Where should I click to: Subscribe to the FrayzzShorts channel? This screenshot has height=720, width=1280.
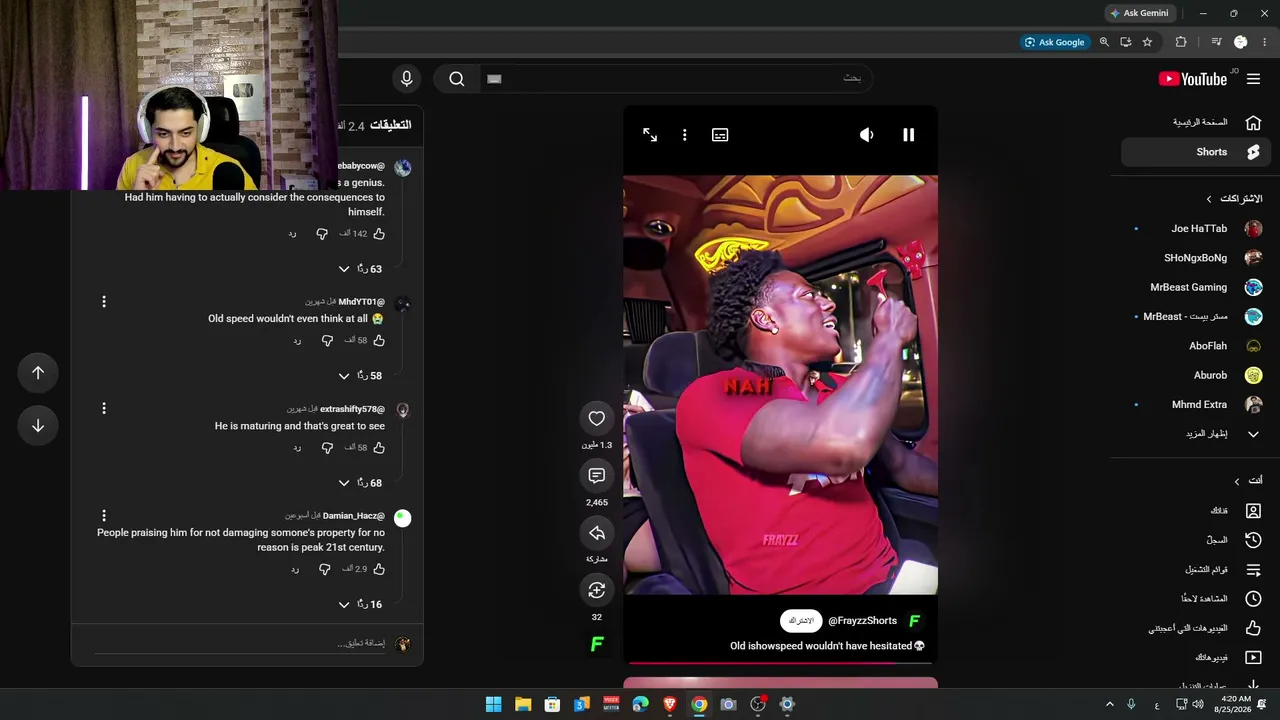pos(801,621)
